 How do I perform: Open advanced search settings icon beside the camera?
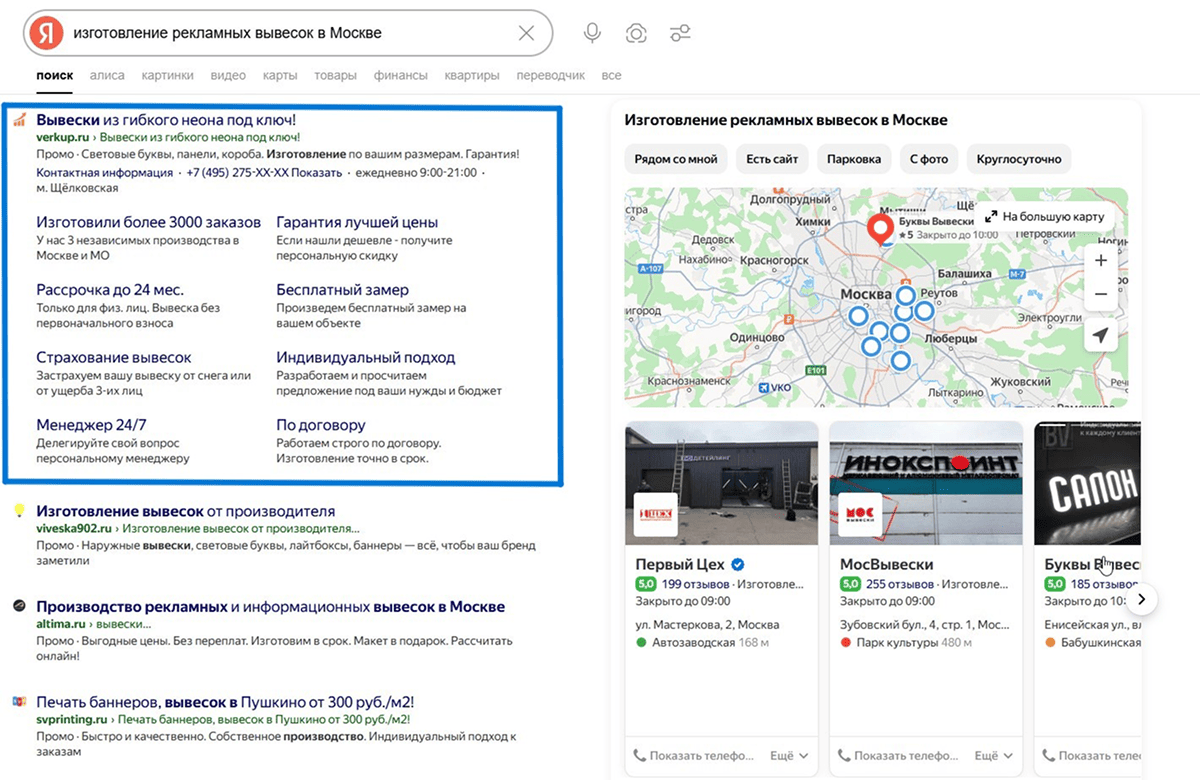[681, 32]
